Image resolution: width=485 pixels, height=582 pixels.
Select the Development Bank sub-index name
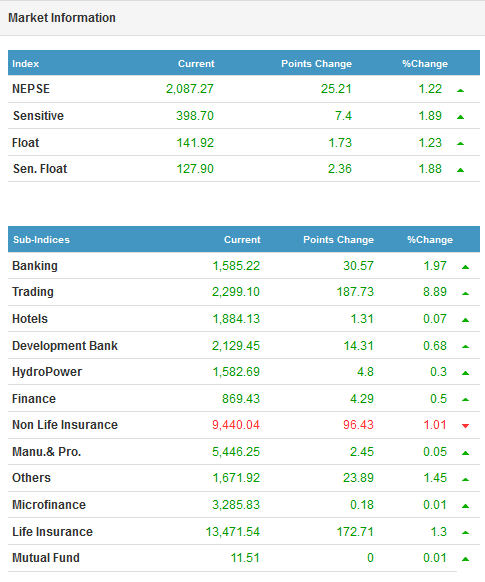pyautogui.click(x=65, y=346)
